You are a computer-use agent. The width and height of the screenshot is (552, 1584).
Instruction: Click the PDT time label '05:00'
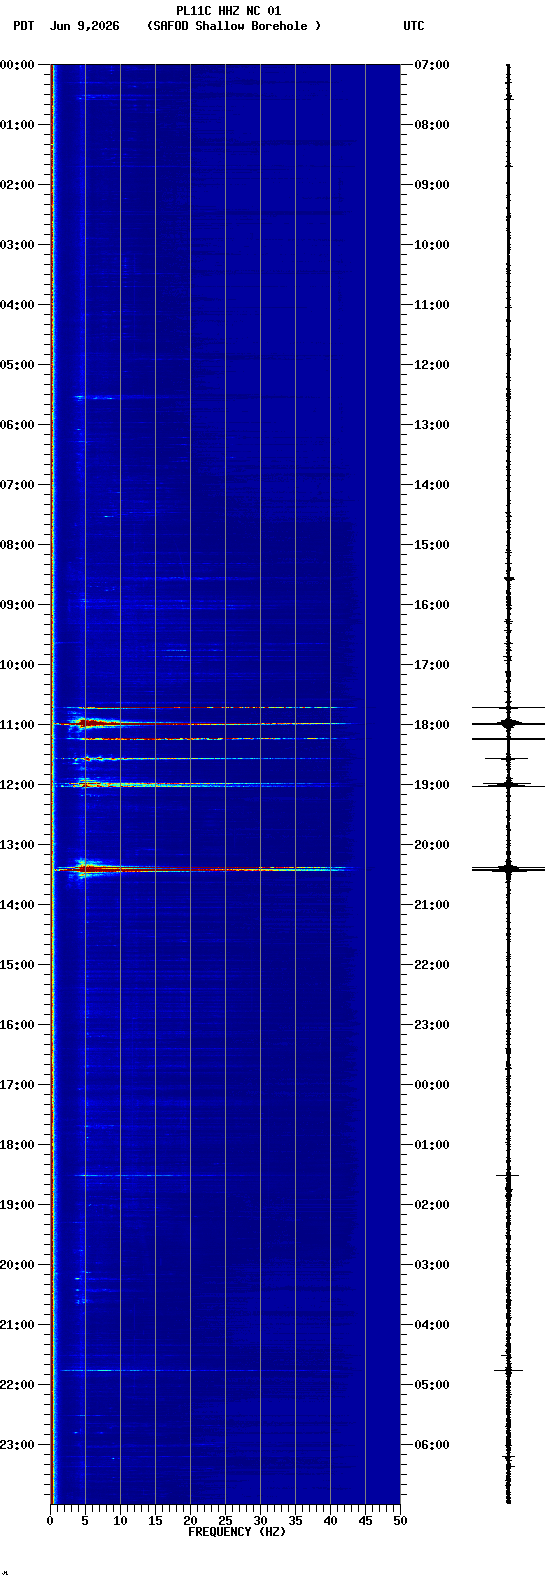[17, 365]
